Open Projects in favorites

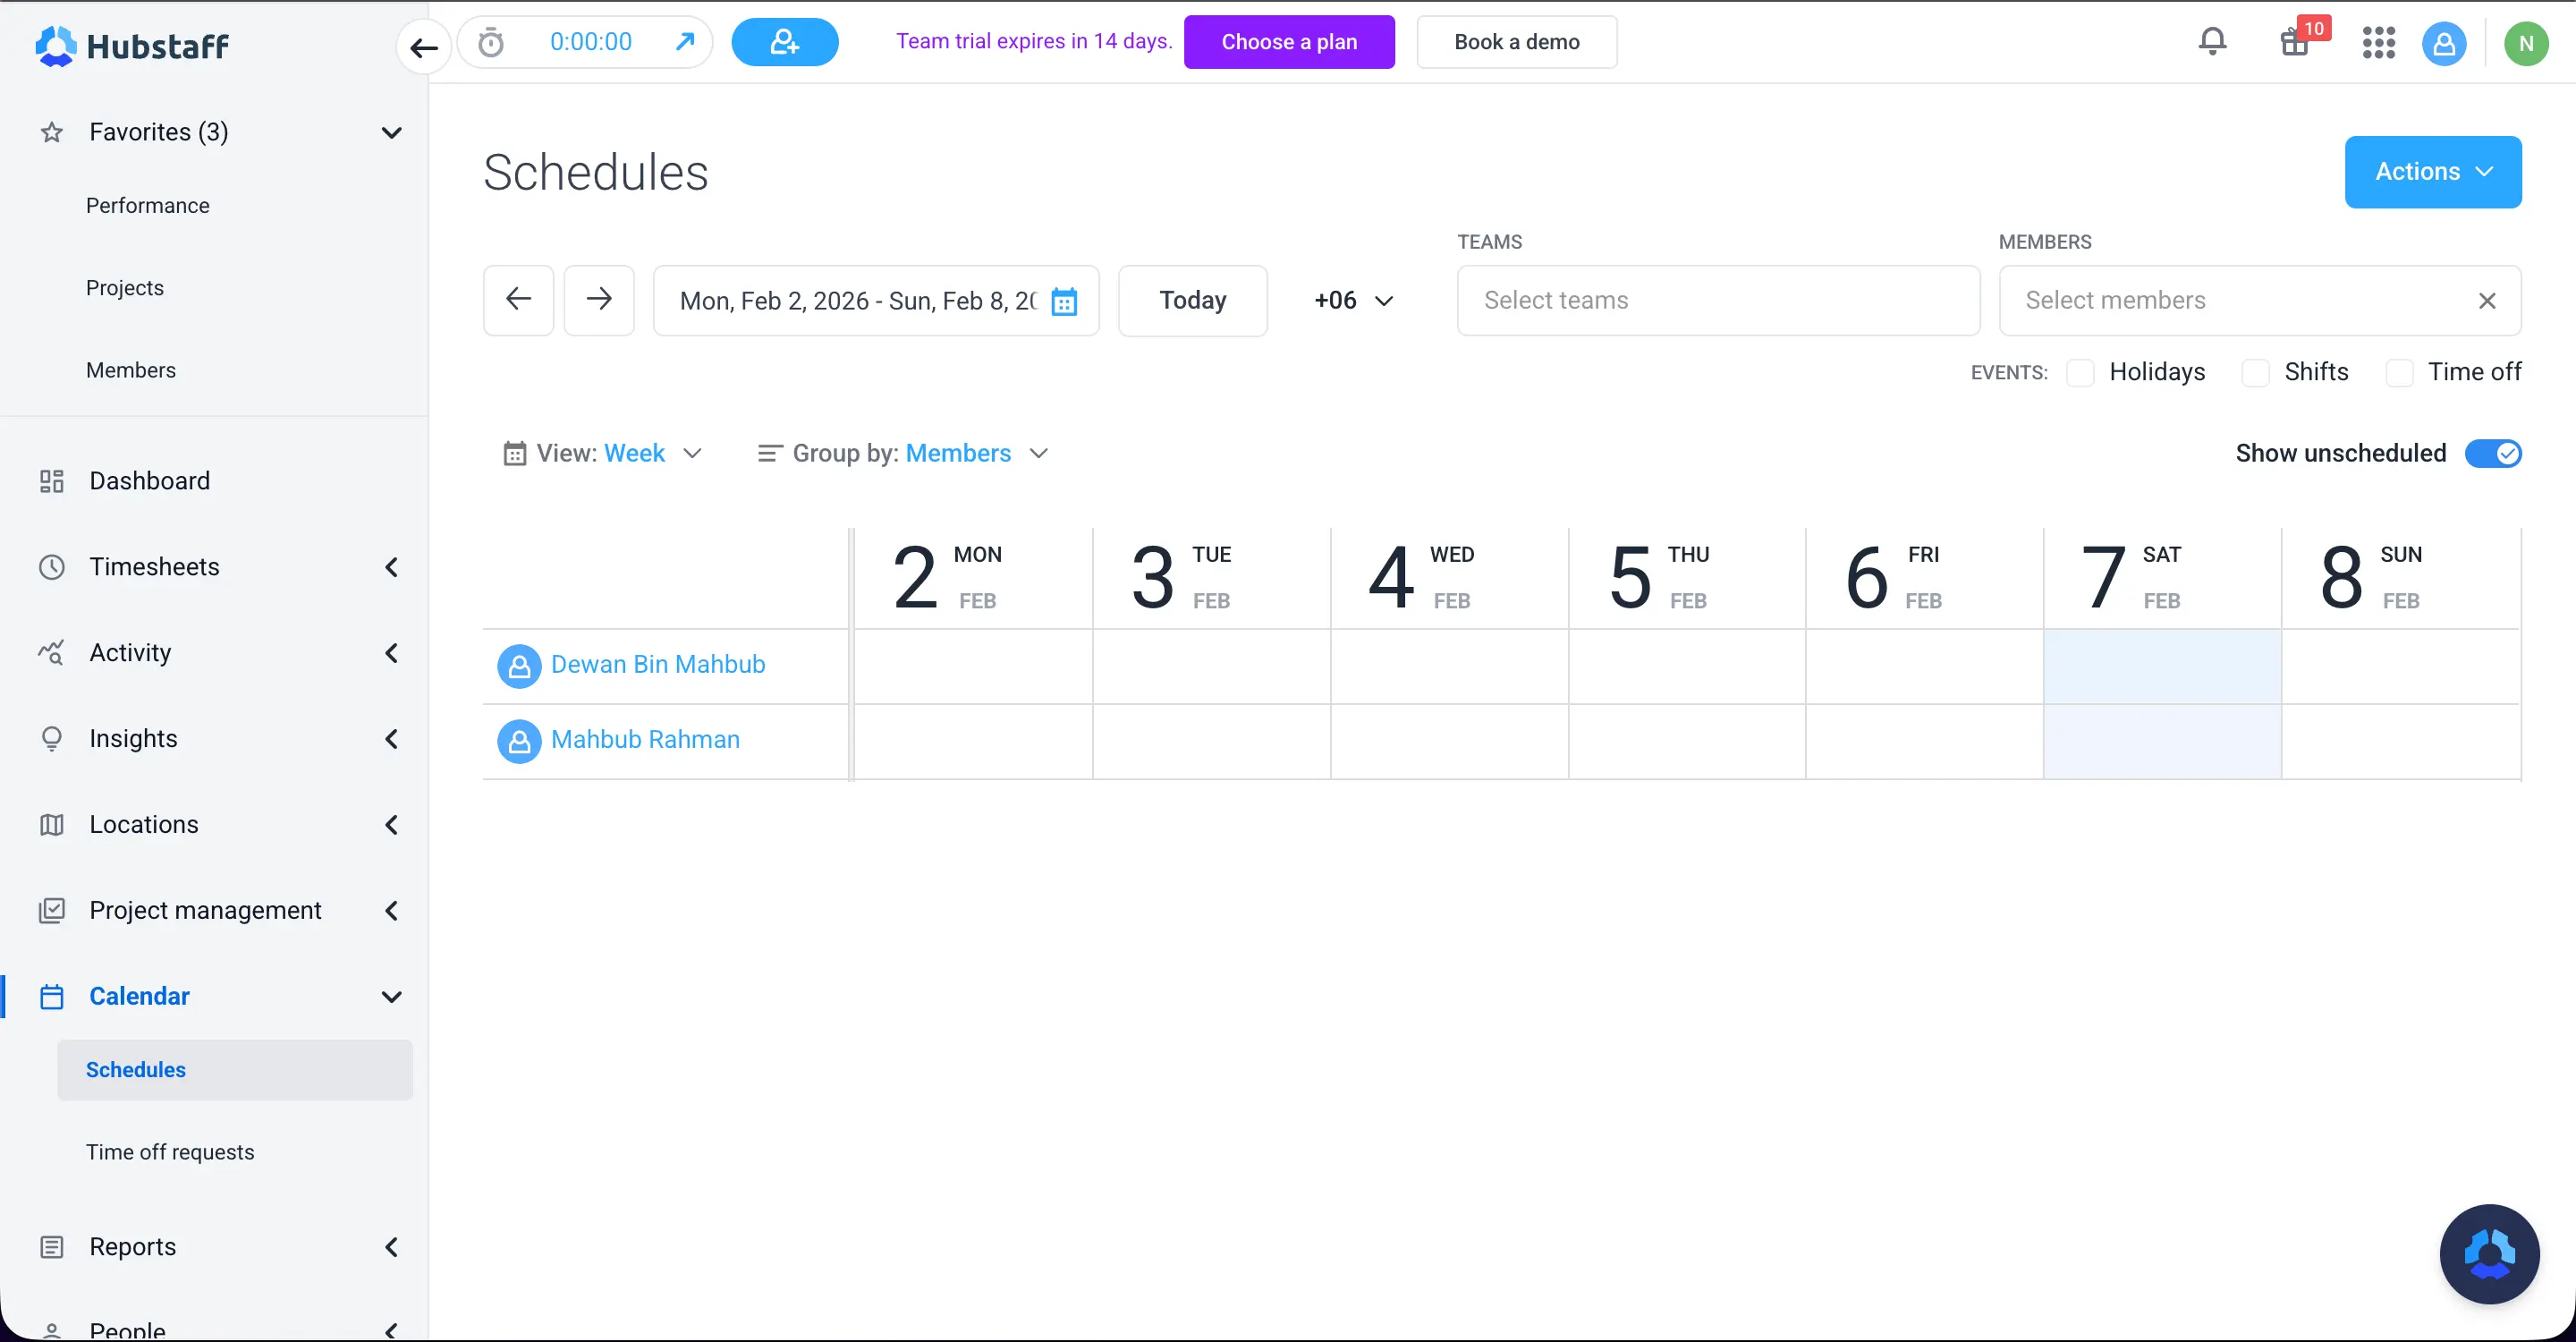pos(125,288)
